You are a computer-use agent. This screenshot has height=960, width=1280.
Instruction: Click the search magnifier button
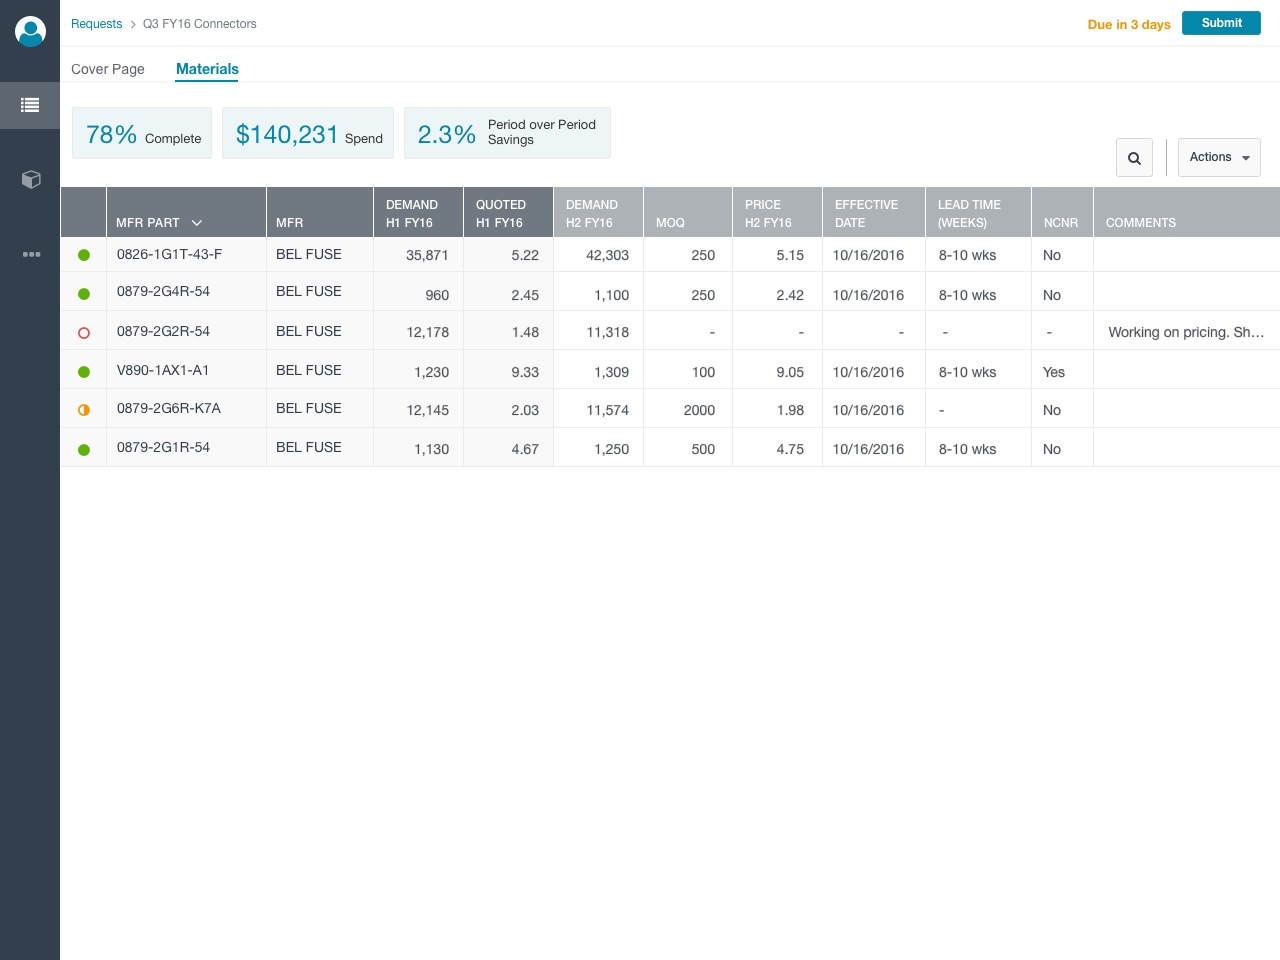tap(1134, 158)
